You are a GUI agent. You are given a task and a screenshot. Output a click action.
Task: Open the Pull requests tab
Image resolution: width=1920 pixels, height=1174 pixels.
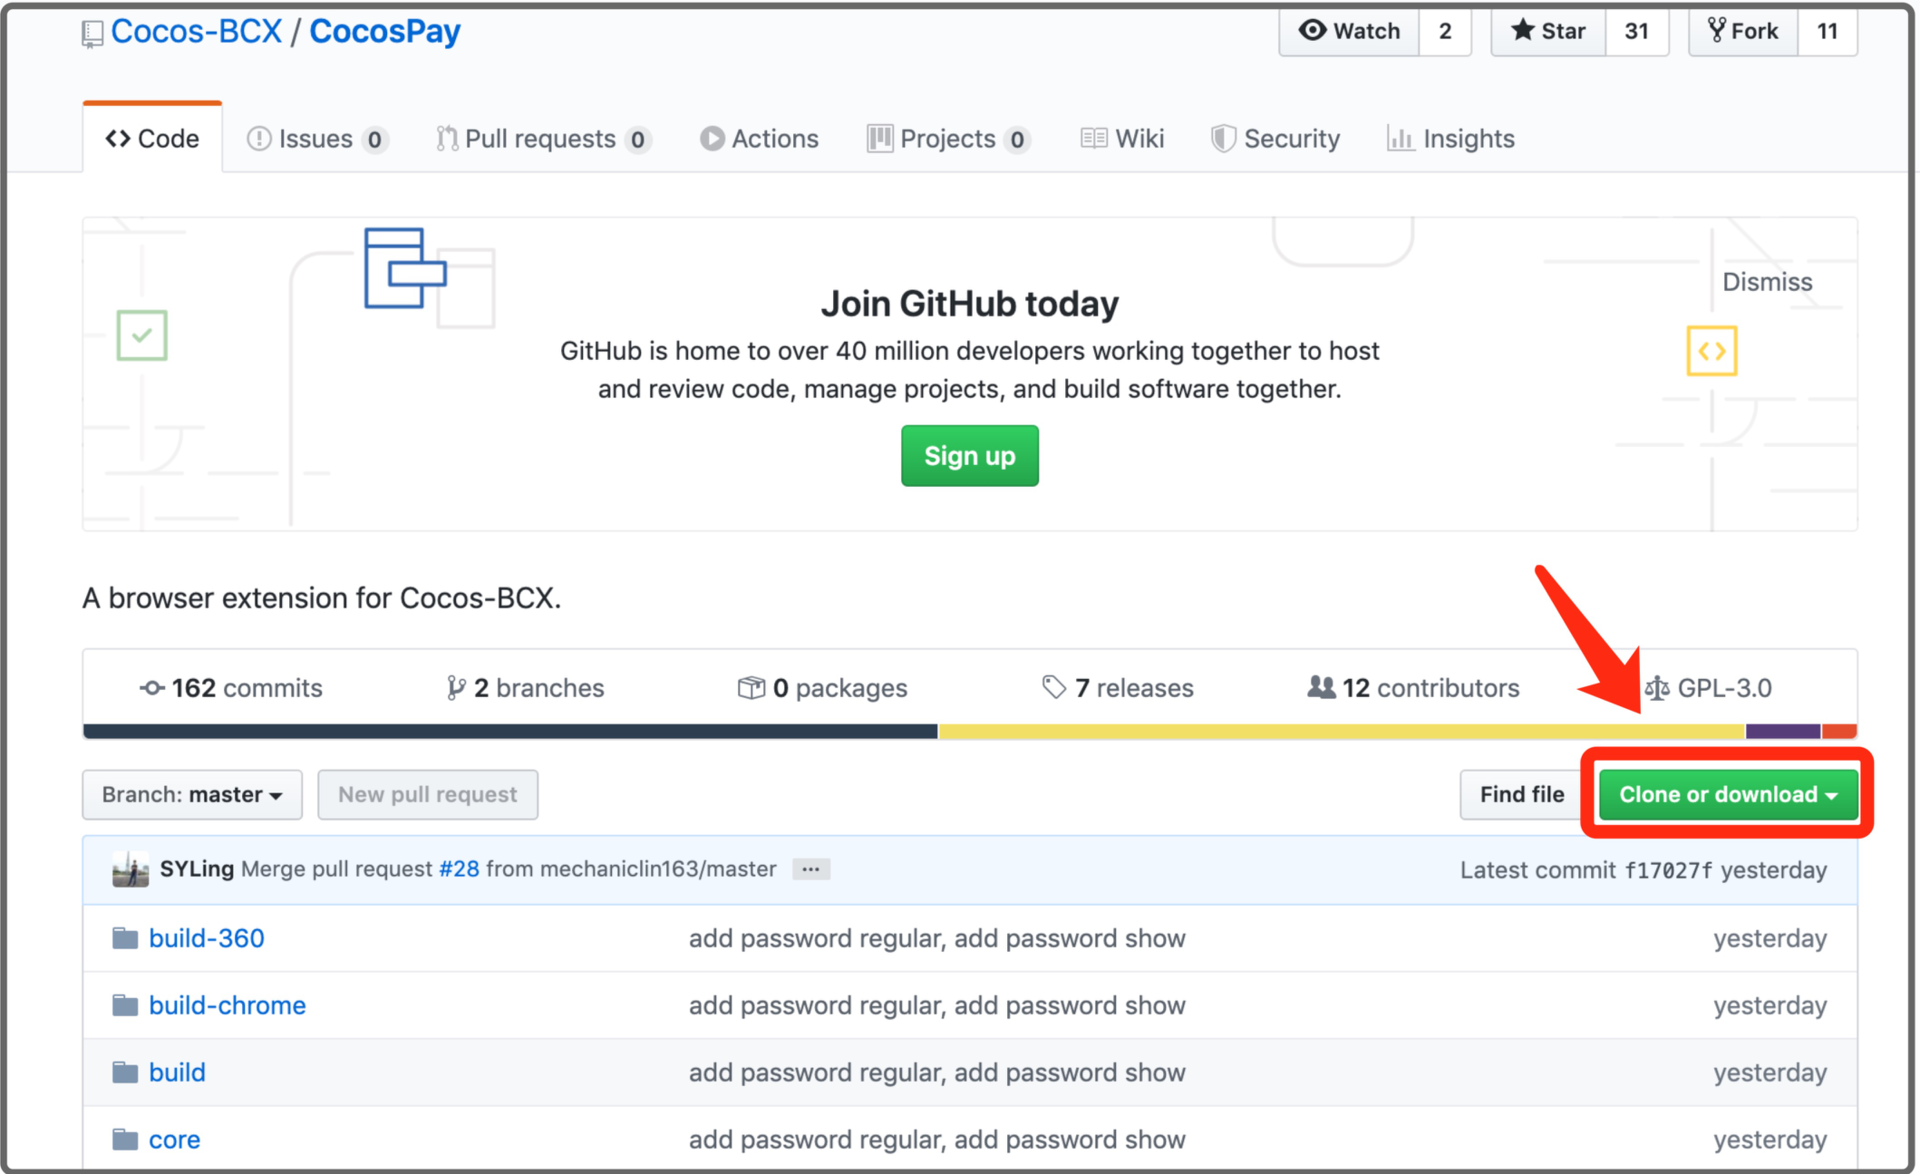(x=544, y=139)
